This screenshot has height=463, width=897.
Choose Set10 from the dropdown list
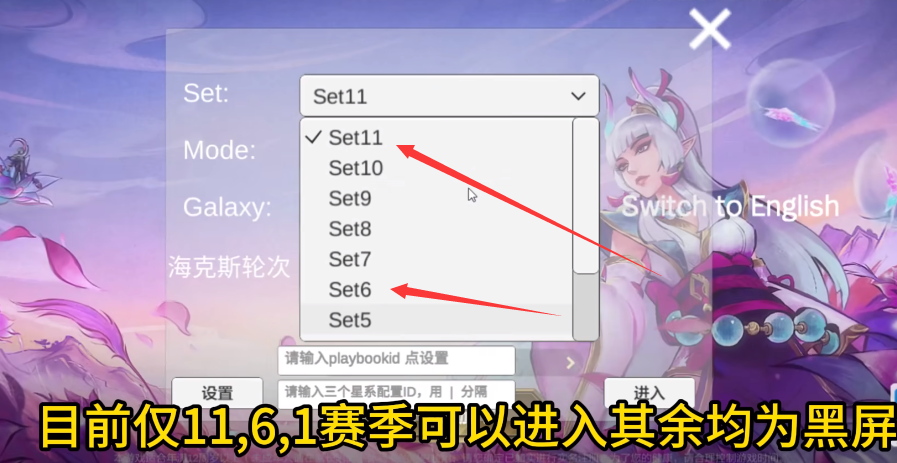point(436,168)
